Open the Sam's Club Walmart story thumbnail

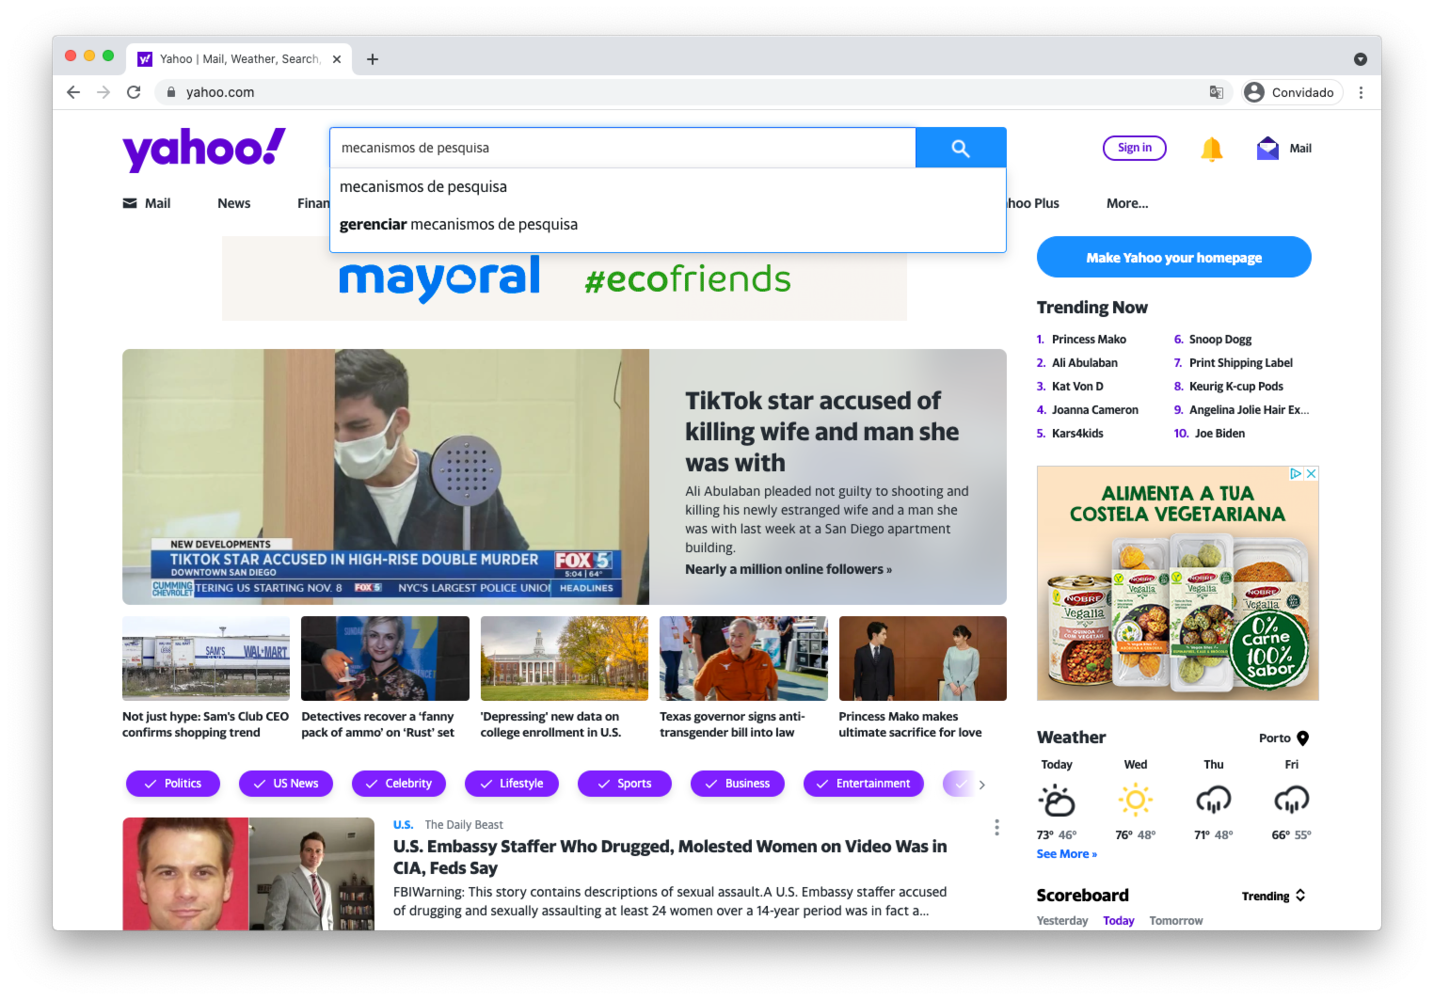(x=206, y=658)
